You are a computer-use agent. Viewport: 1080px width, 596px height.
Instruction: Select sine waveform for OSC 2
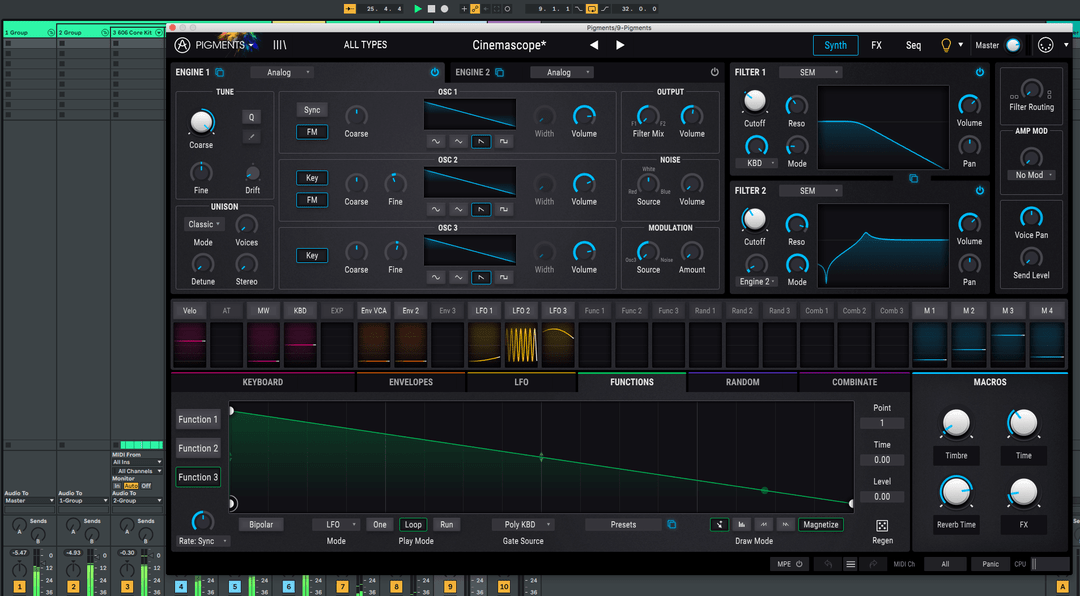(436, 209)
